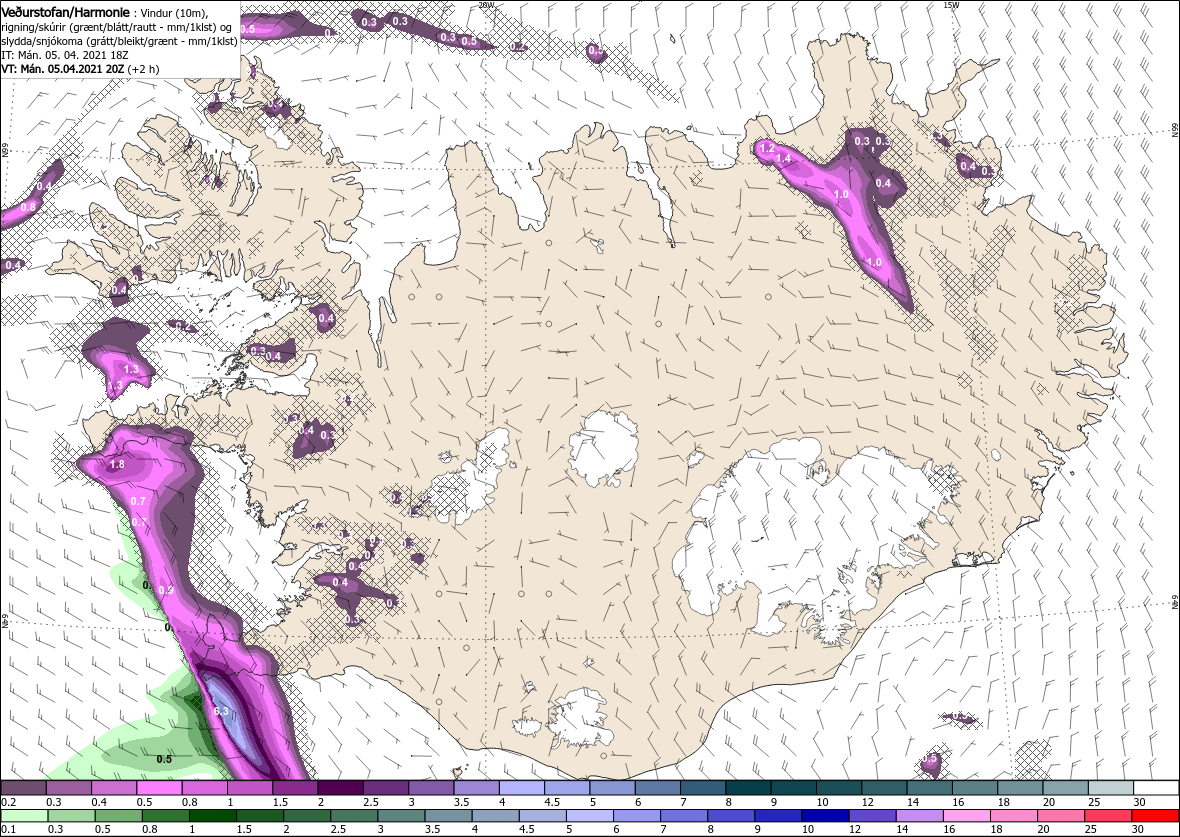Click the 'VT: Mán. 05.04.2021 20Z' valid time line
Screen dimensions: 1180x837
pos(81,68)
